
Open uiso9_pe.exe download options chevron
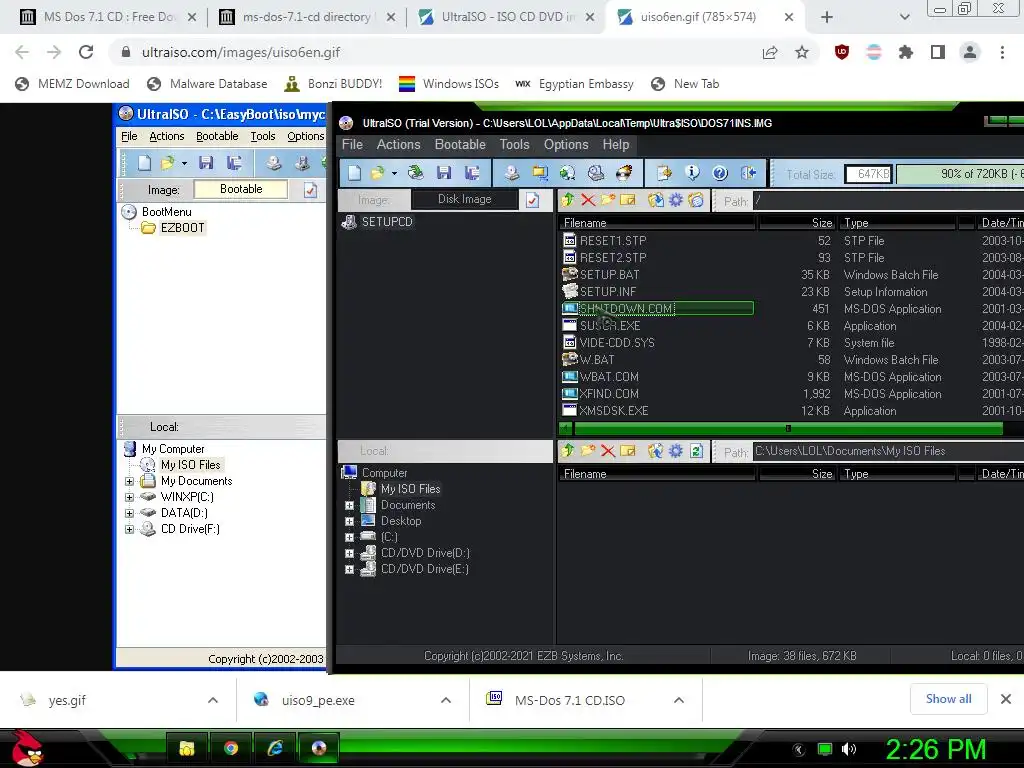point(446,700)
